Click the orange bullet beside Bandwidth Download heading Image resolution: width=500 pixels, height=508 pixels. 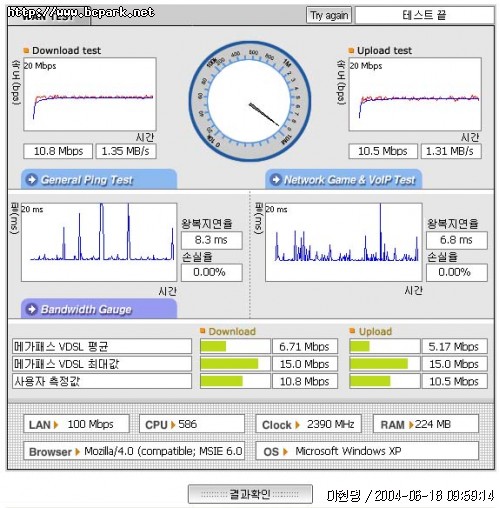click(x=202, y=331)
